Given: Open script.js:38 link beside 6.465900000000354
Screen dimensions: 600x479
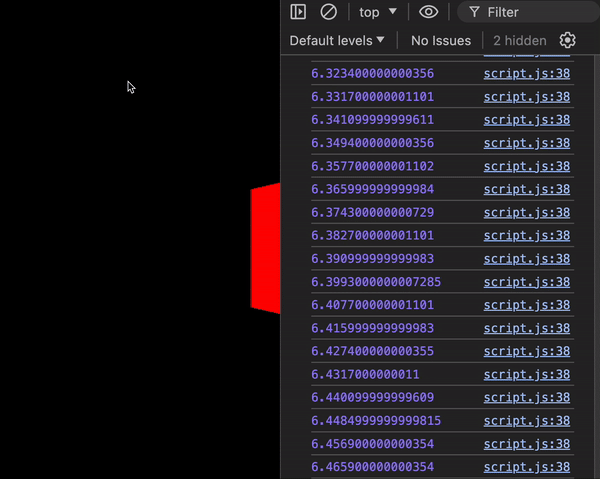Looking at the screenshot, I should click(x=527, y=467).
